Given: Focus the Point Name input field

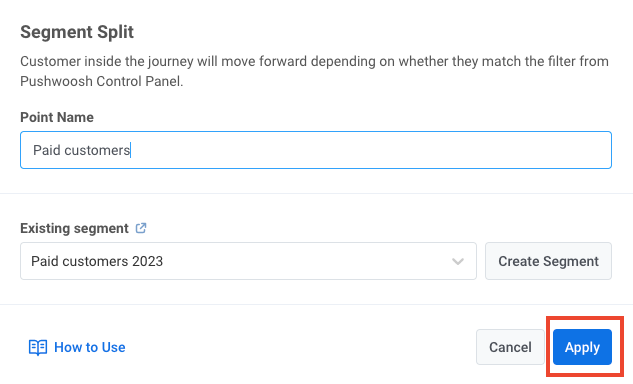Looking at the screenshot, I should tap(316, 150).
